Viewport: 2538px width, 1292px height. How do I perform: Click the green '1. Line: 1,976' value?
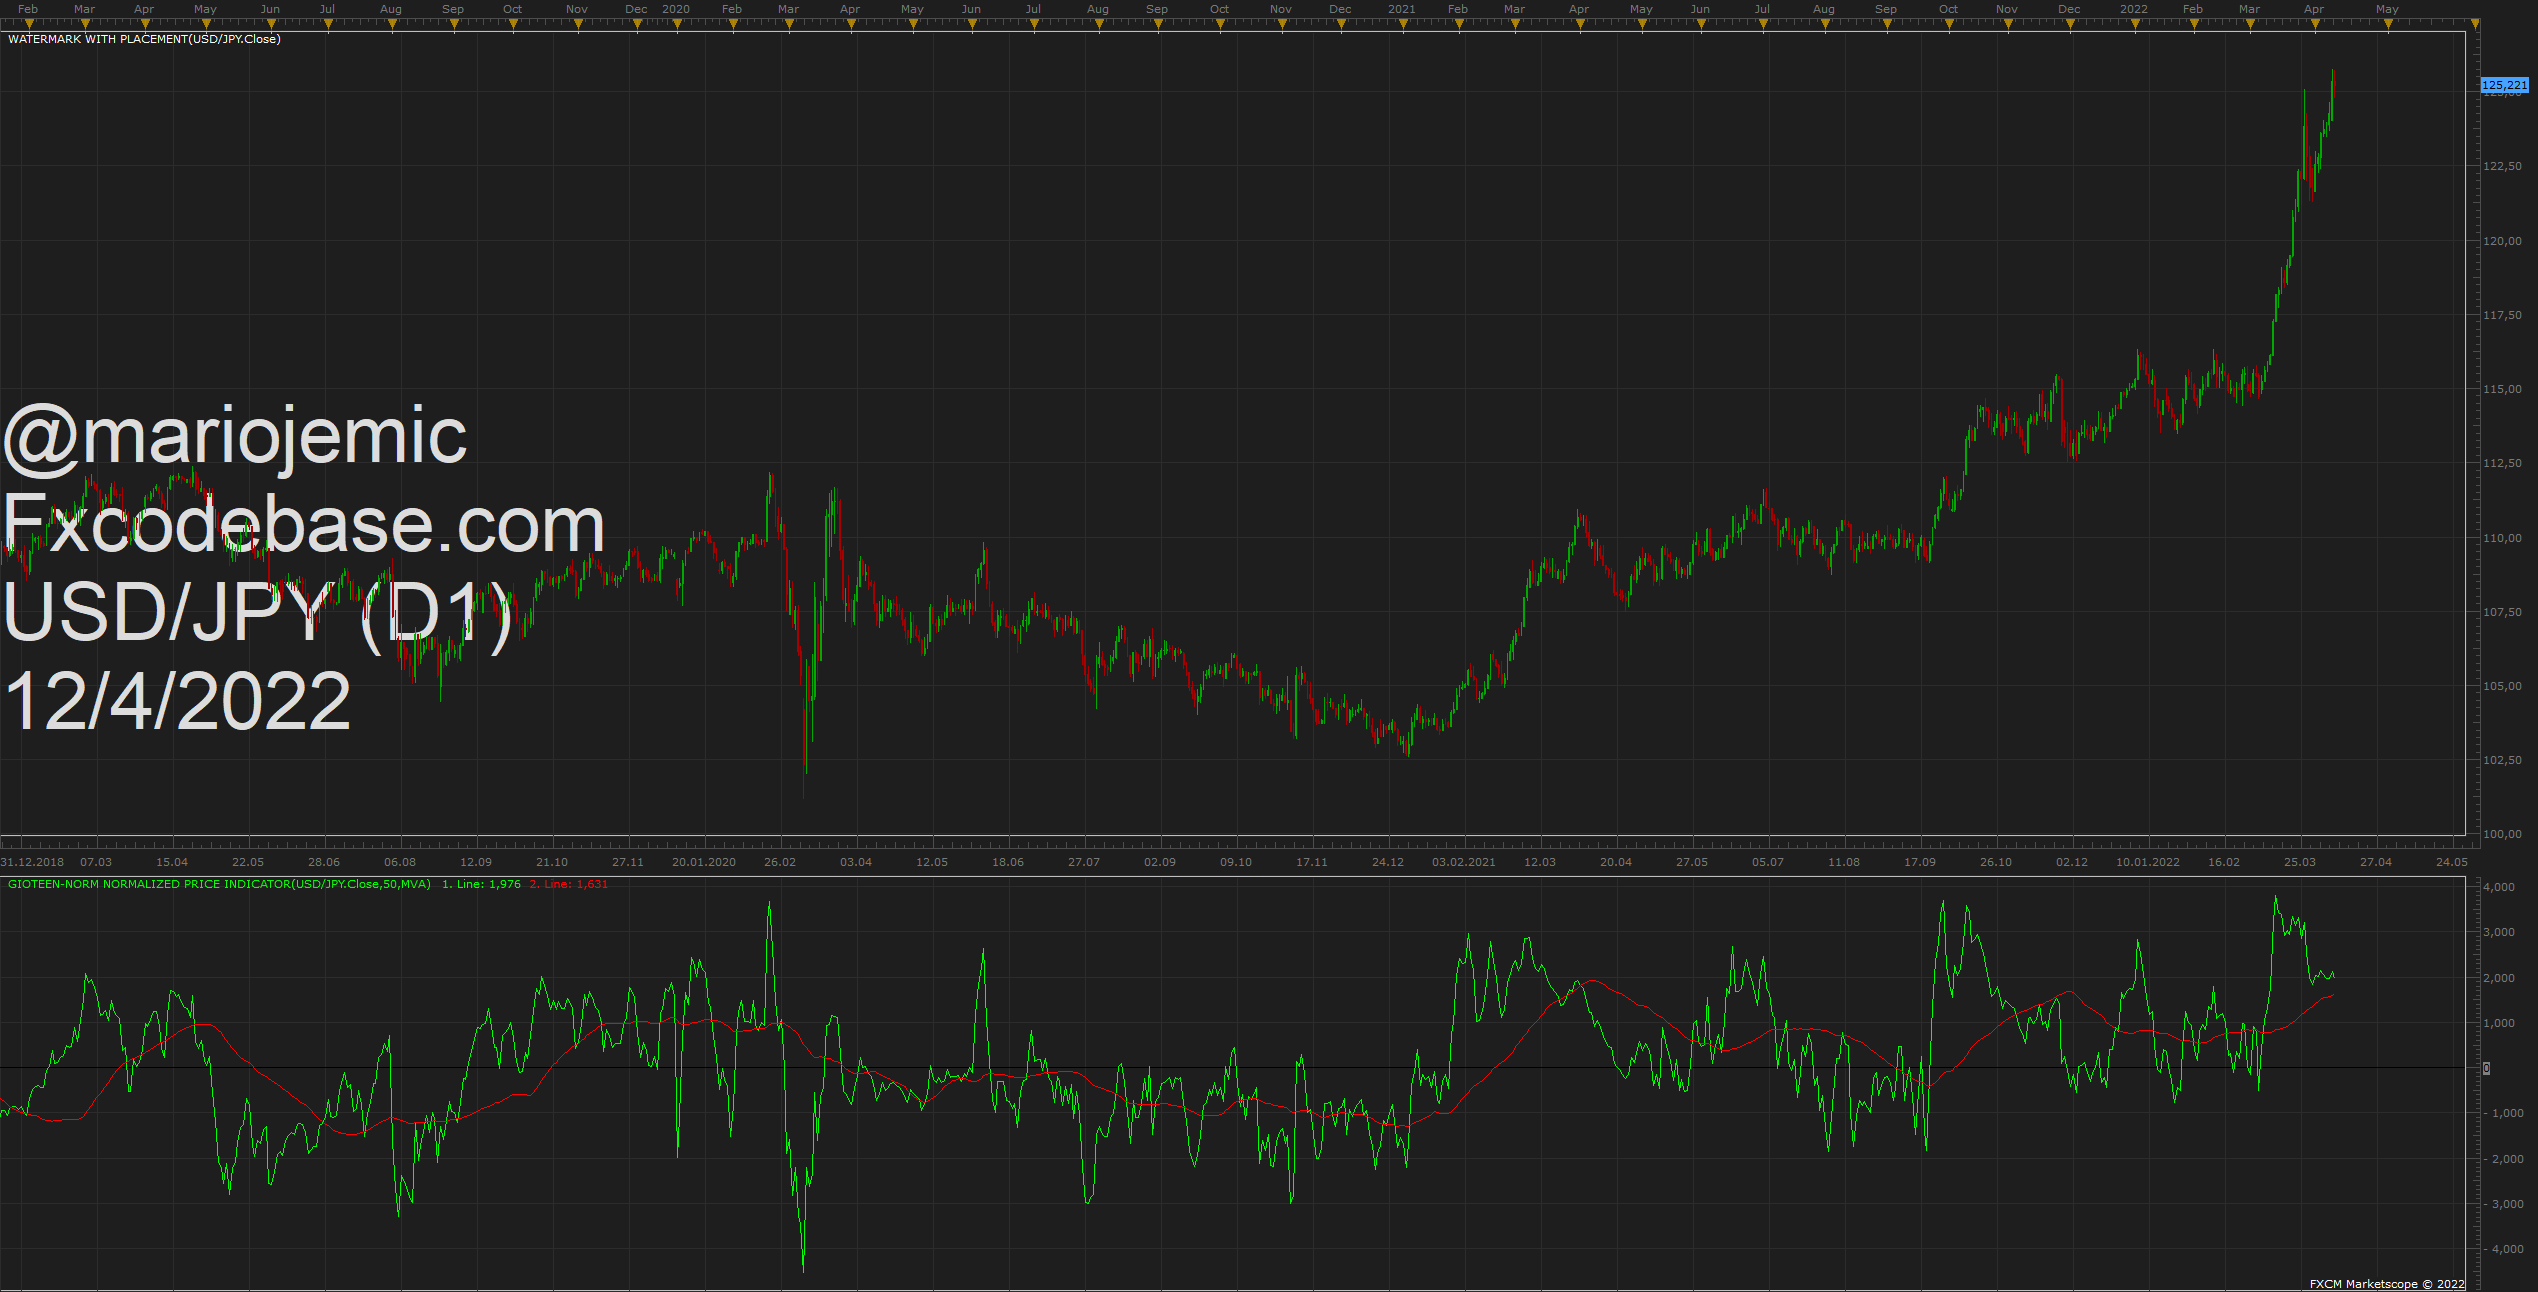(x=481, y=884)
